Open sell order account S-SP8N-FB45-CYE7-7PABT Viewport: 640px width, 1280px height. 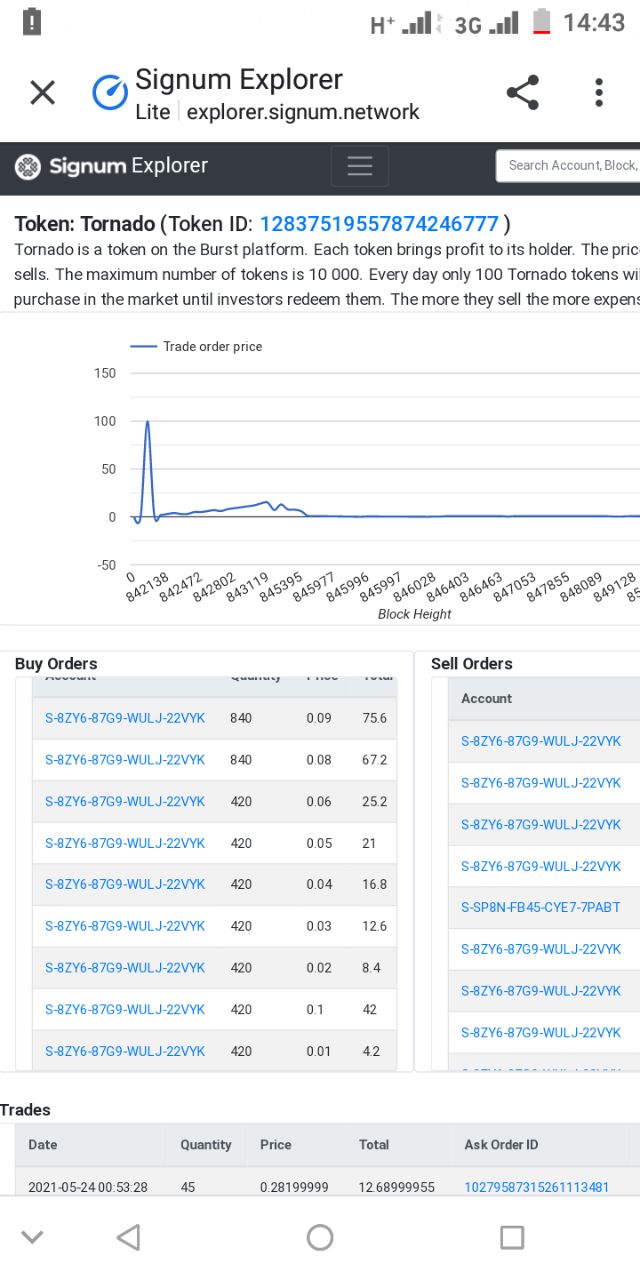541,907
